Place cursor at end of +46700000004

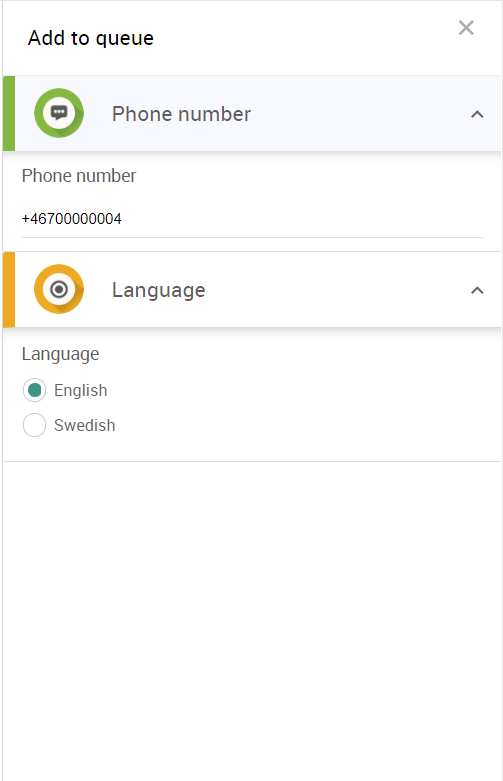point(122,219)
